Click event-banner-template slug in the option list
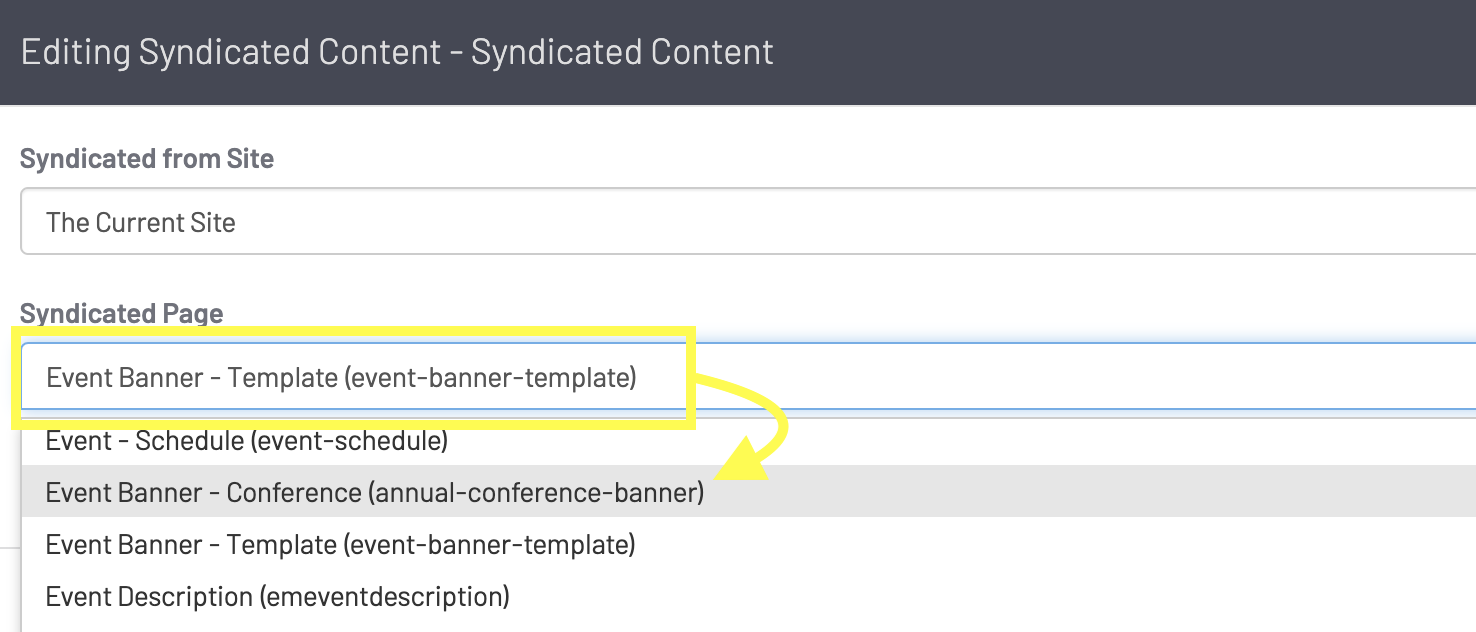The width and height of the screenshot is (1476, 632). (x=490, y=545)
